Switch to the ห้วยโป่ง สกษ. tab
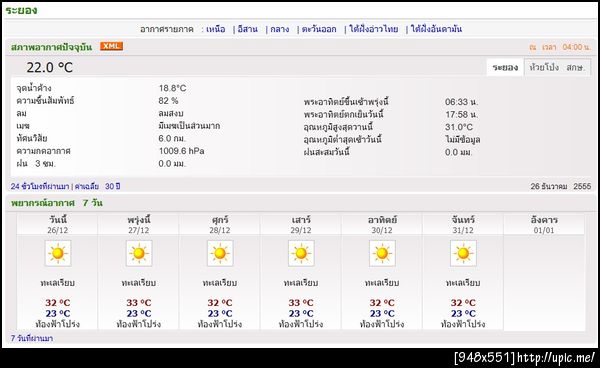 [x=557, y=67]
